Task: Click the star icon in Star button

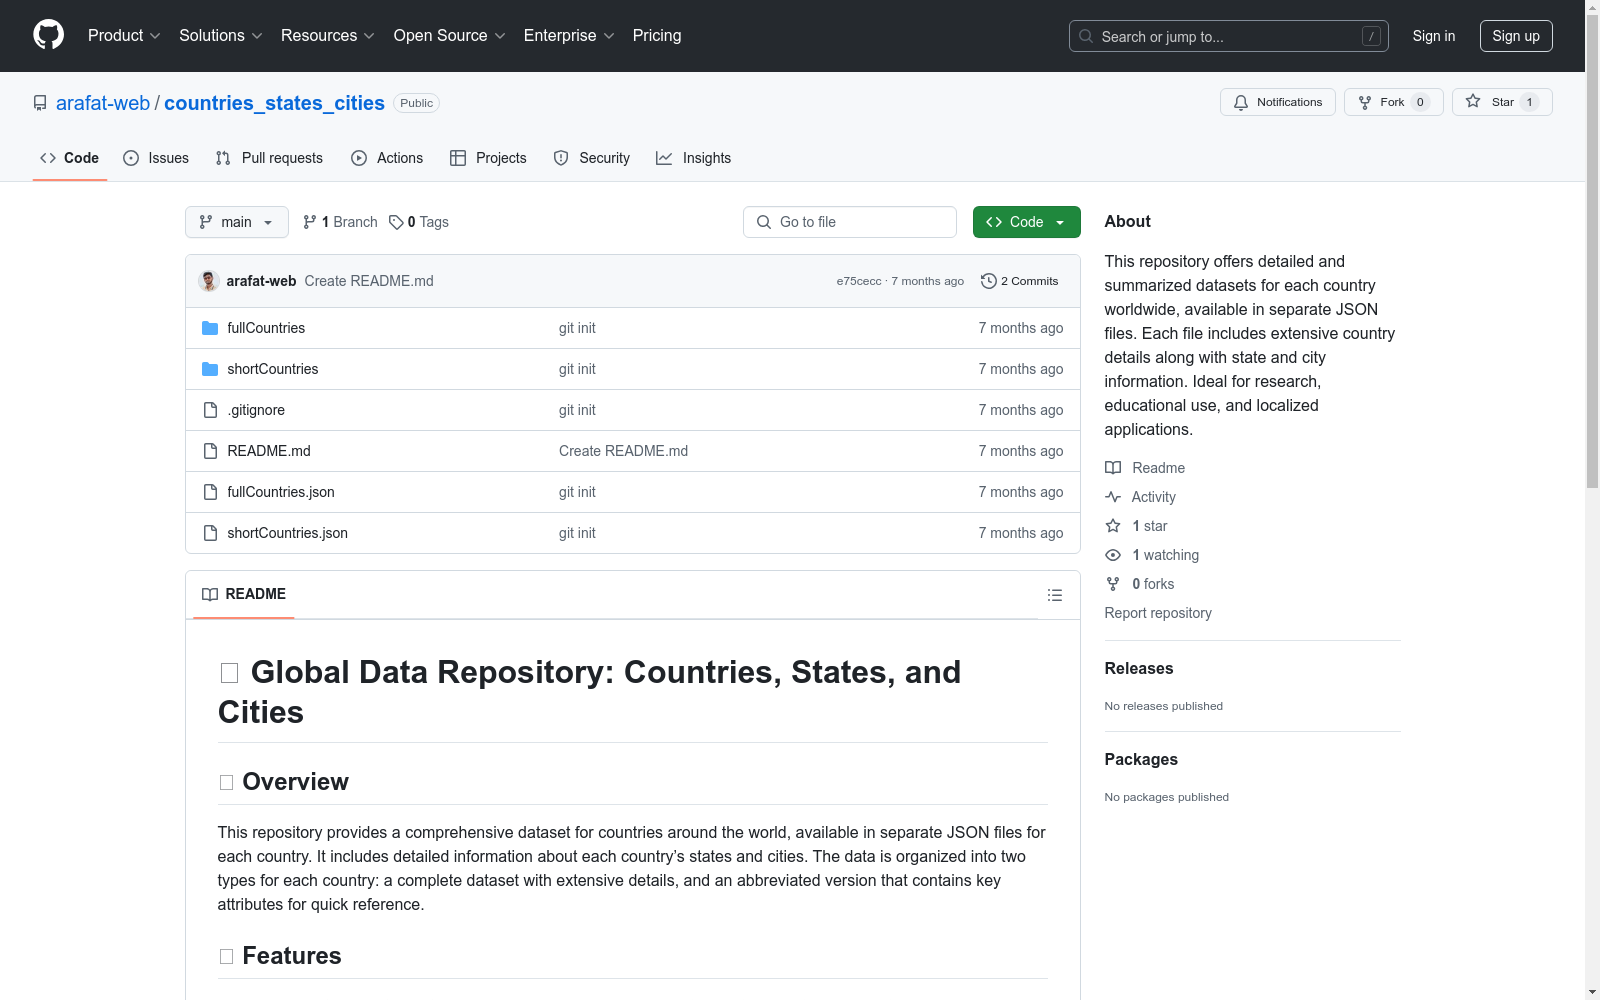Action: pyautogui.click(x=1473, y=101)
